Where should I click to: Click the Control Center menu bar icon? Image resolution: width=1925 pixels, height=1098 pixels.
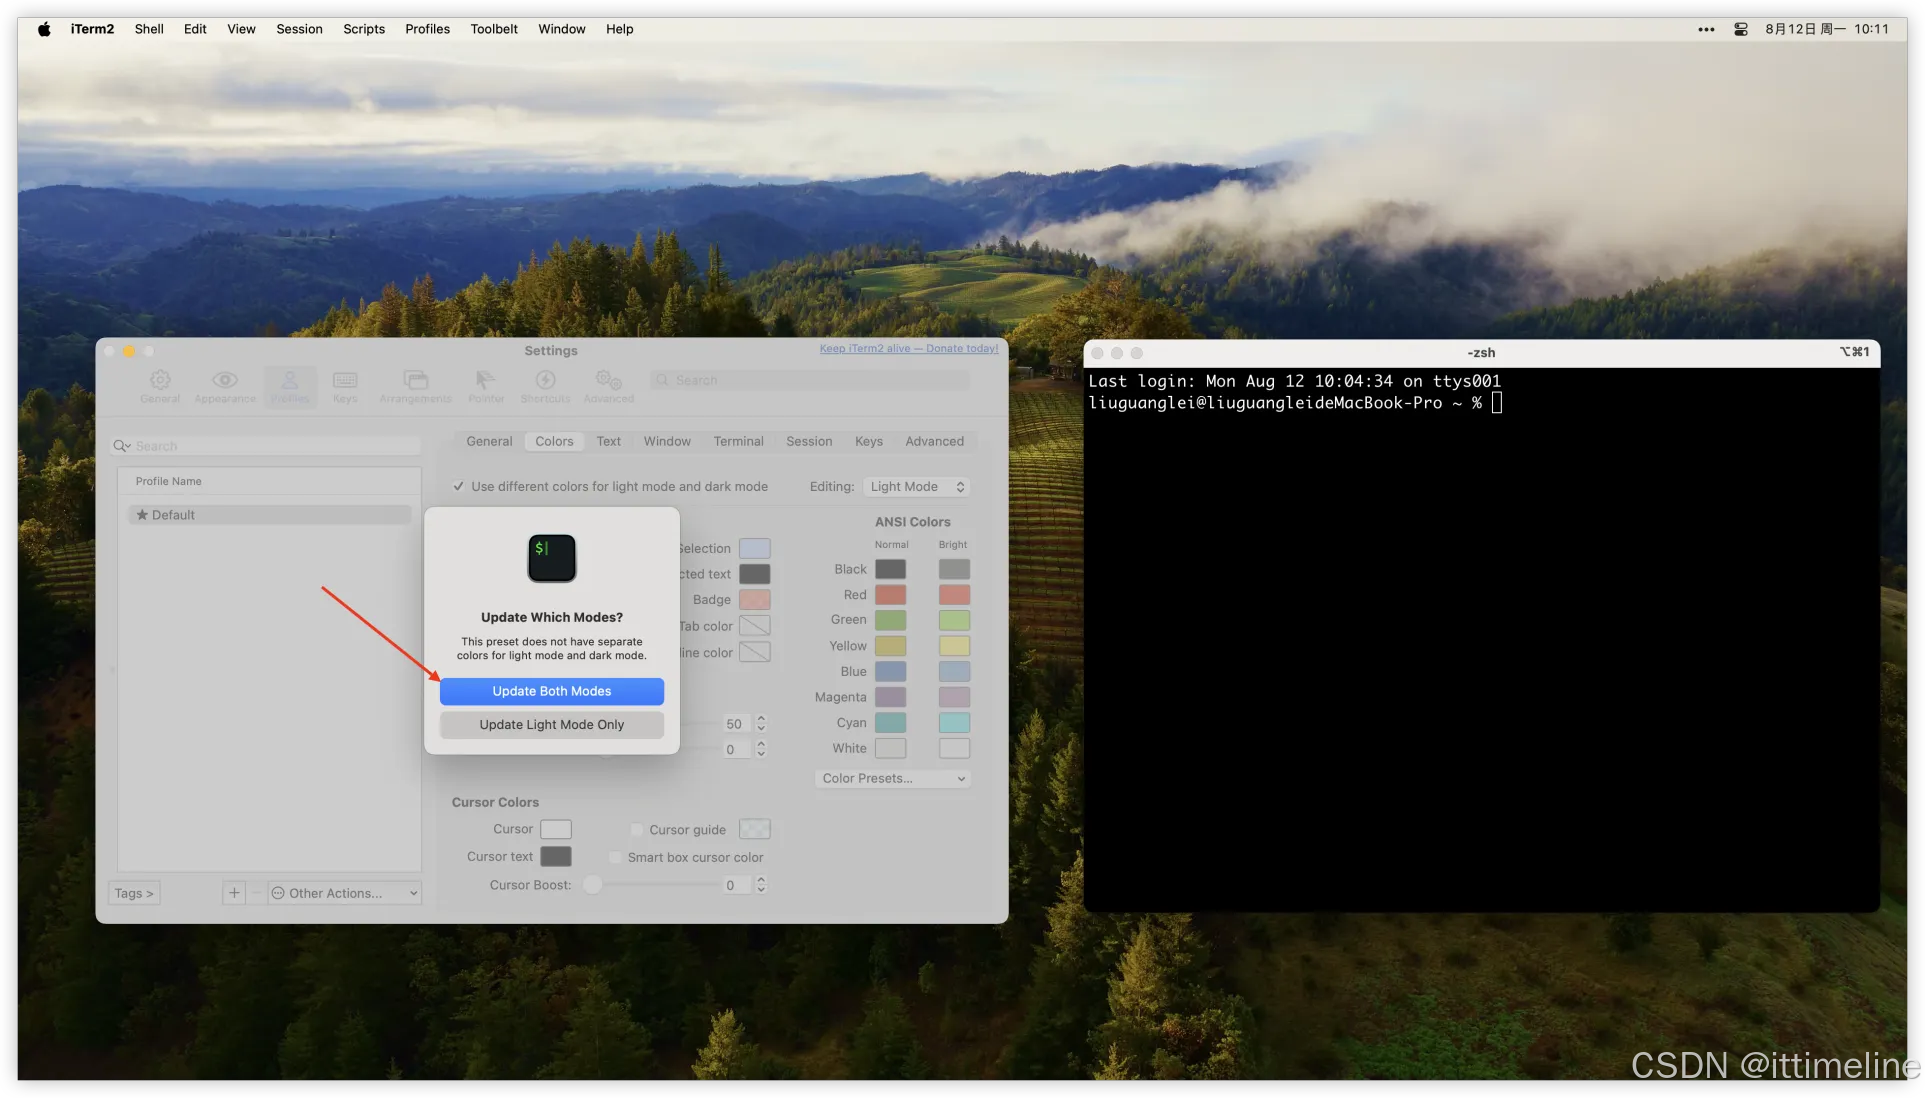pyautogui.click(x=1741, y=29)
